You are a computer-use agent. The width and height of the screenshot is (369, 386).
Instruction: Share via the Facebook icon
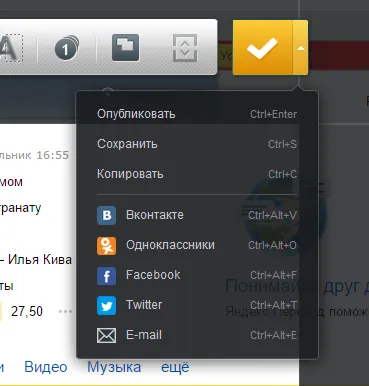[107, 276]
